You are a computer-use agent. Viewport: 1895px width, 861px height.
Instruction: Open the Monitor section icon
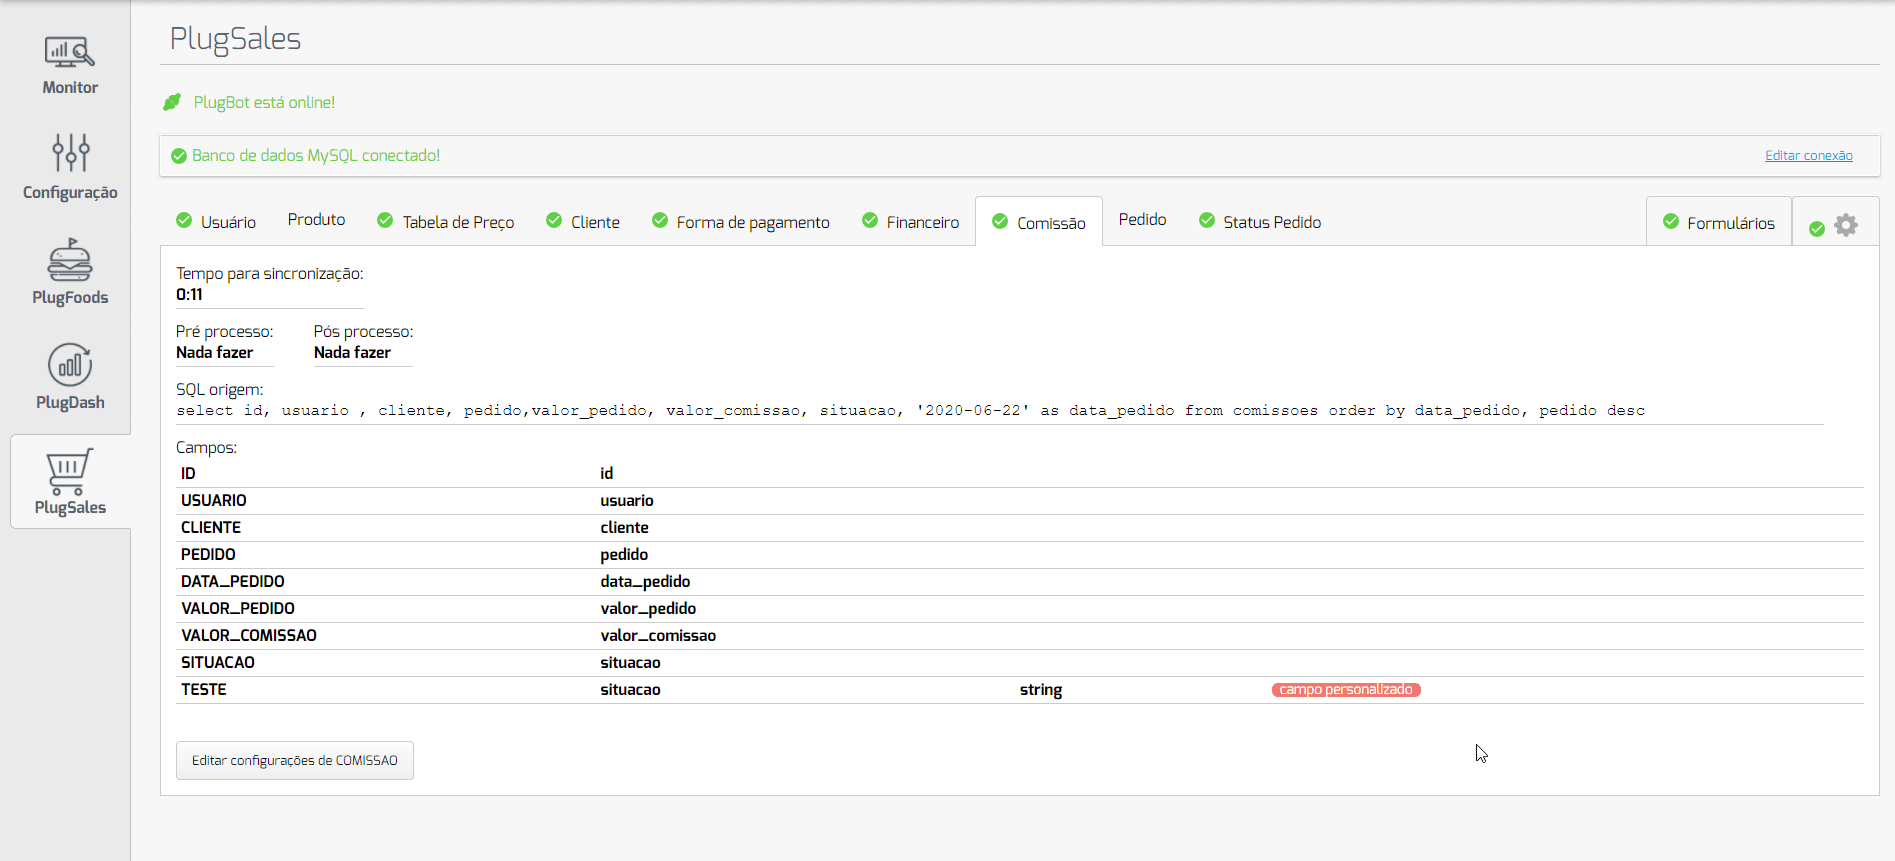70,52
